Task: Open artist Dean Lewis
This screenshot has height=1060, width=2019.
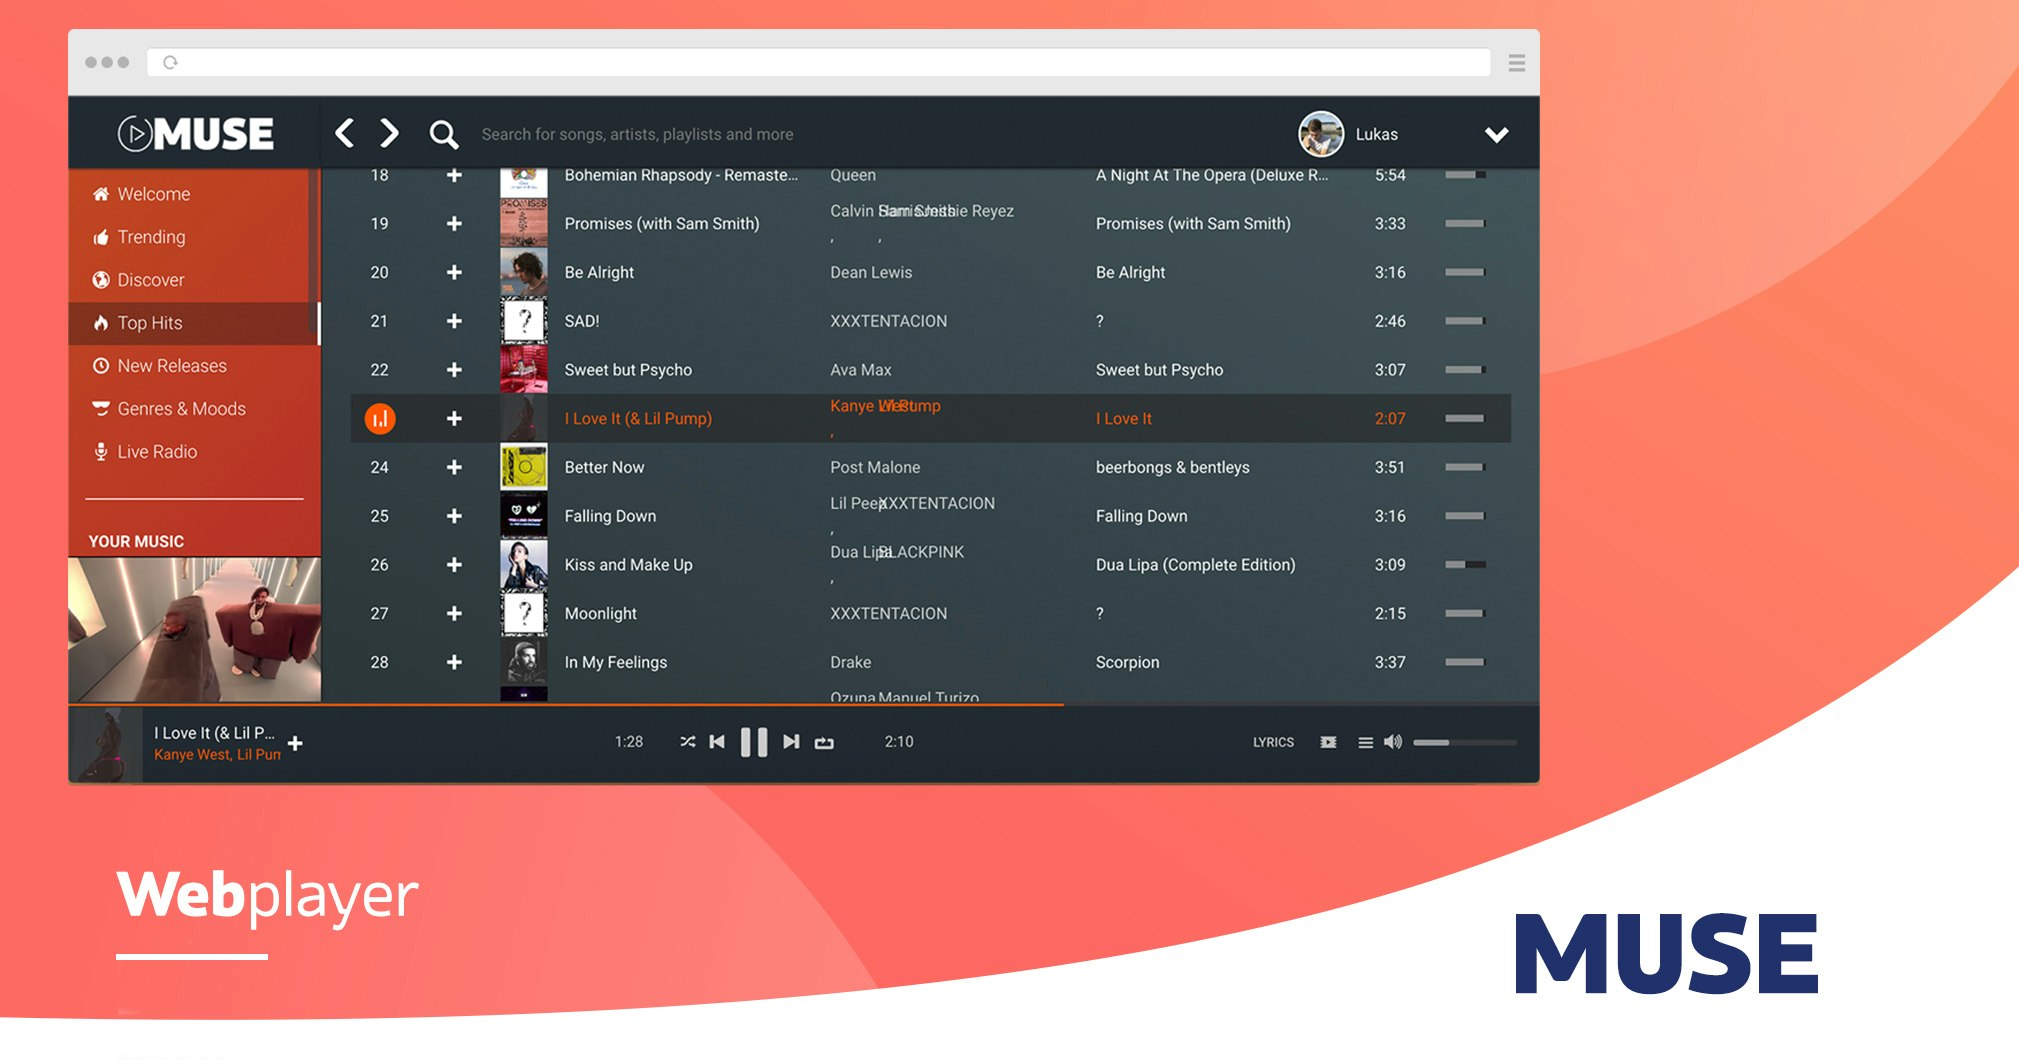Action: 871,272
